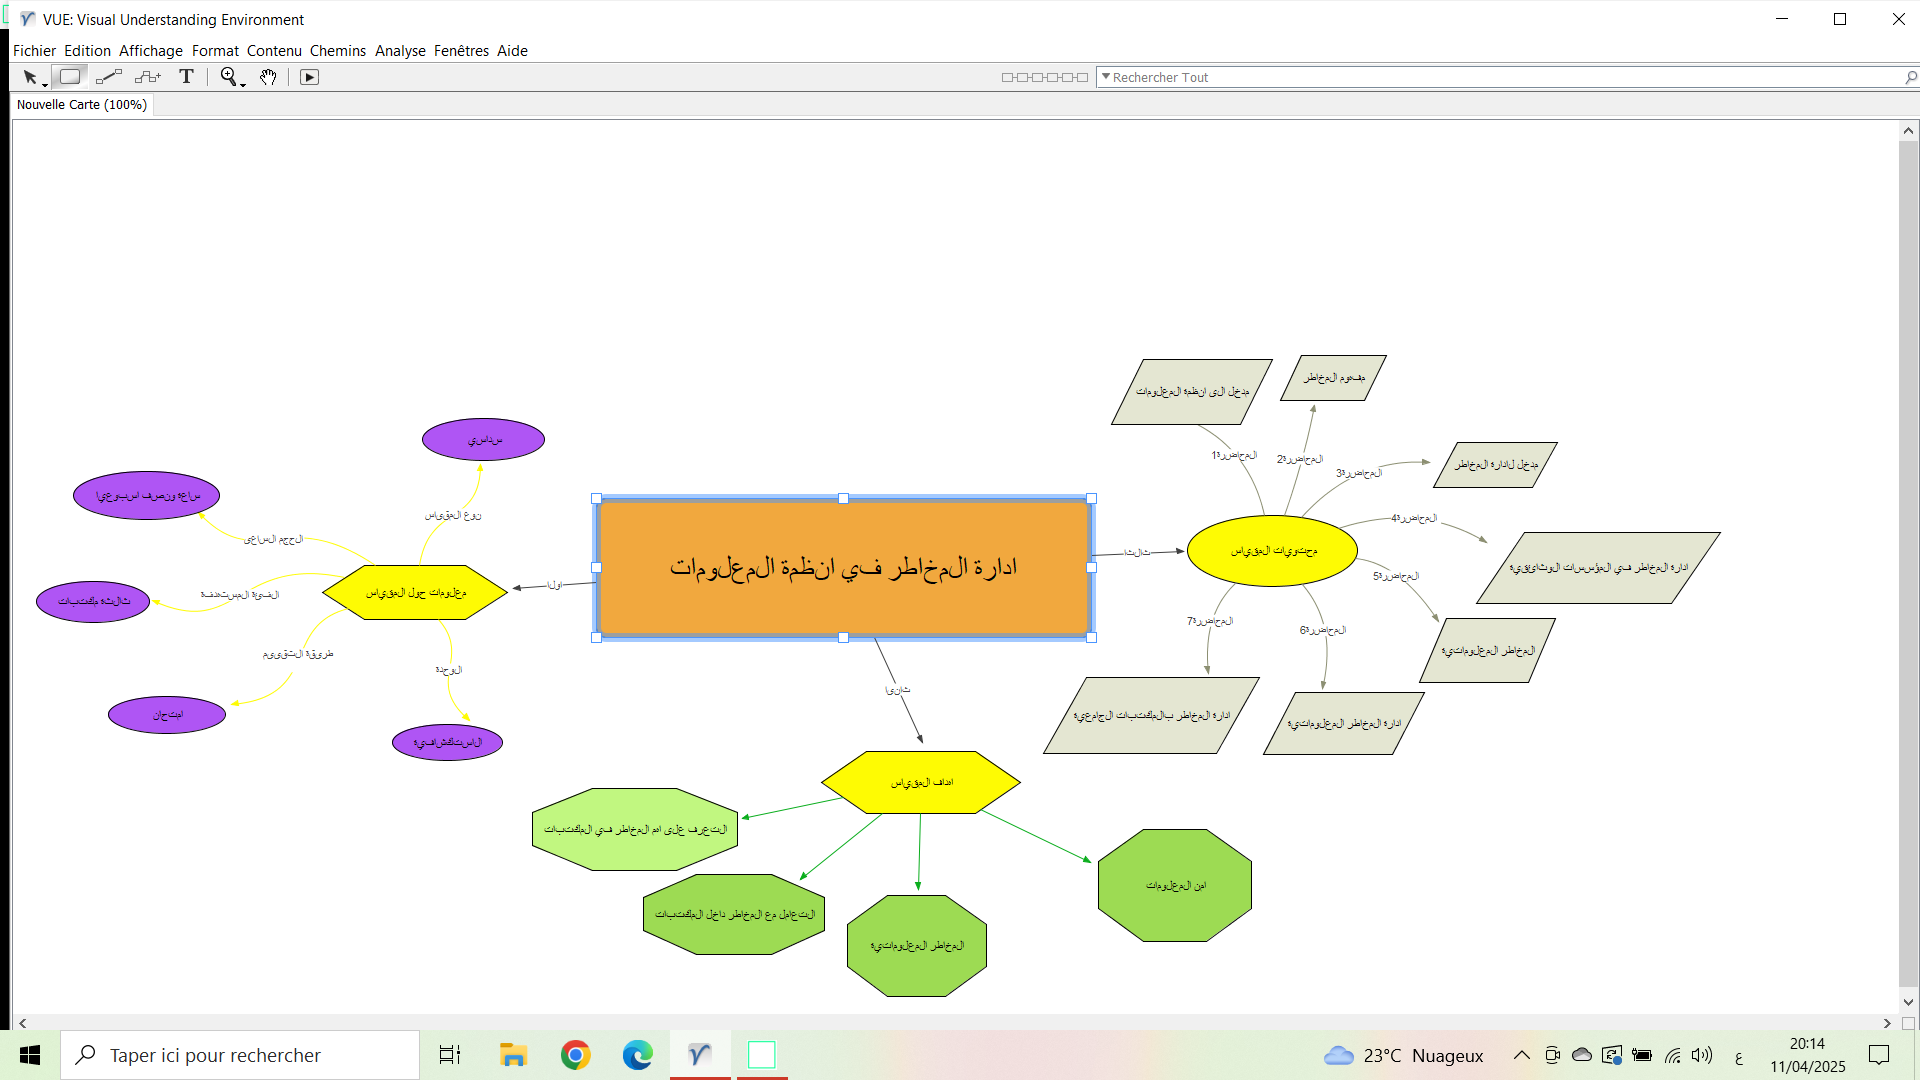Click the search text field

(1500, 77)
